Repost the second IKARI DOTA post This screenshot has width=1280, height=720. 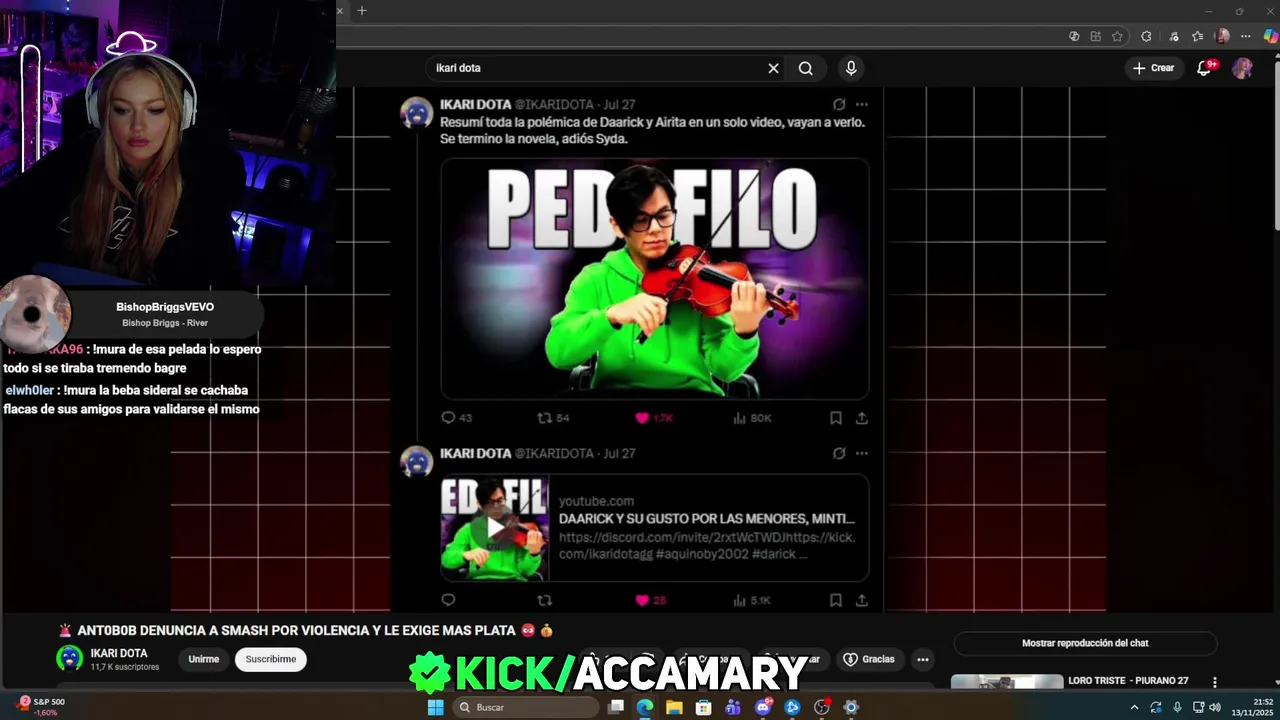[544, 600]
